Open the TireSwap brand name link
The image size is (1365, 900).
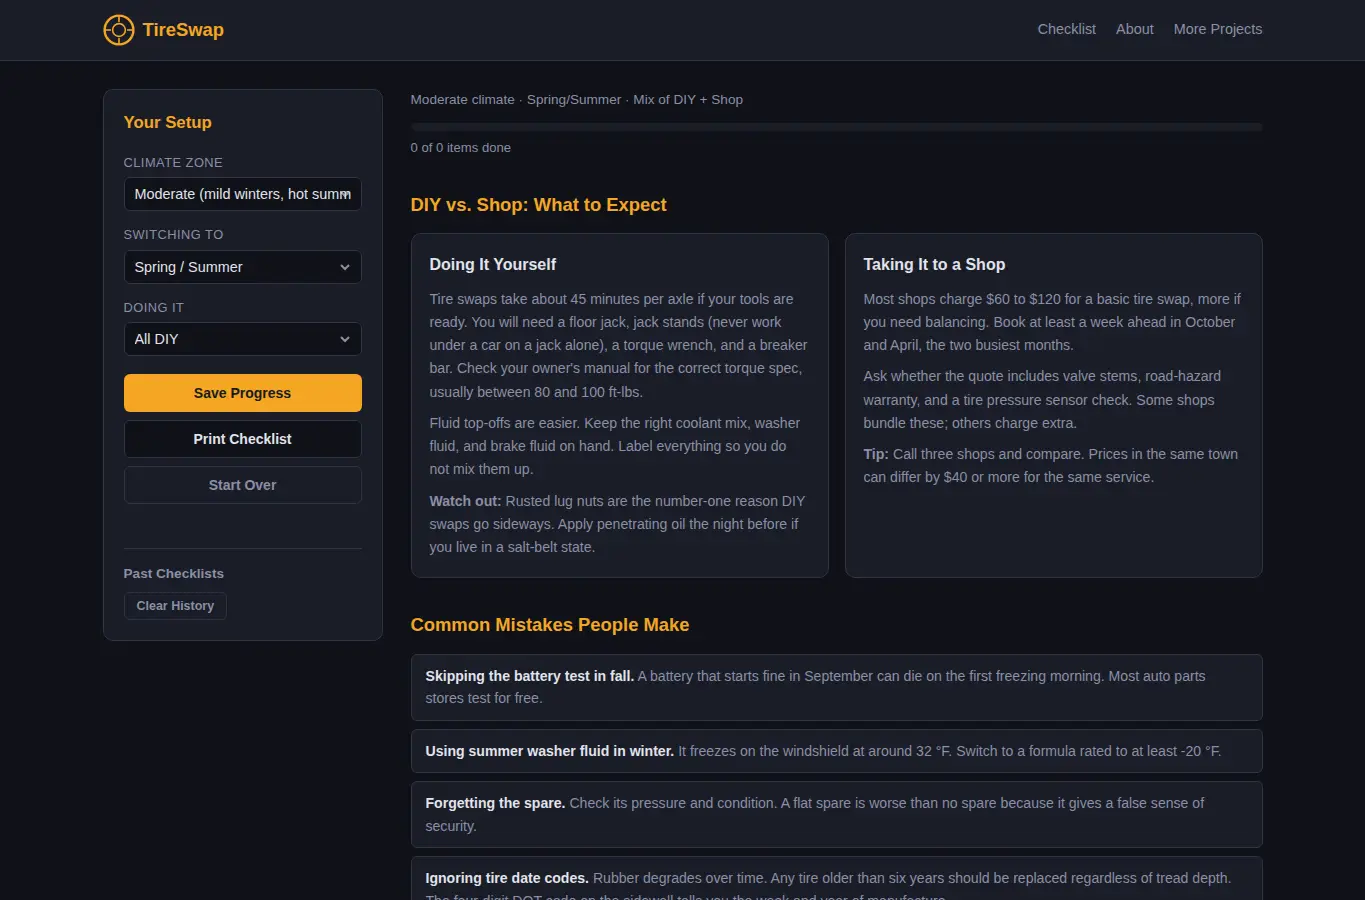coord(183,30)
